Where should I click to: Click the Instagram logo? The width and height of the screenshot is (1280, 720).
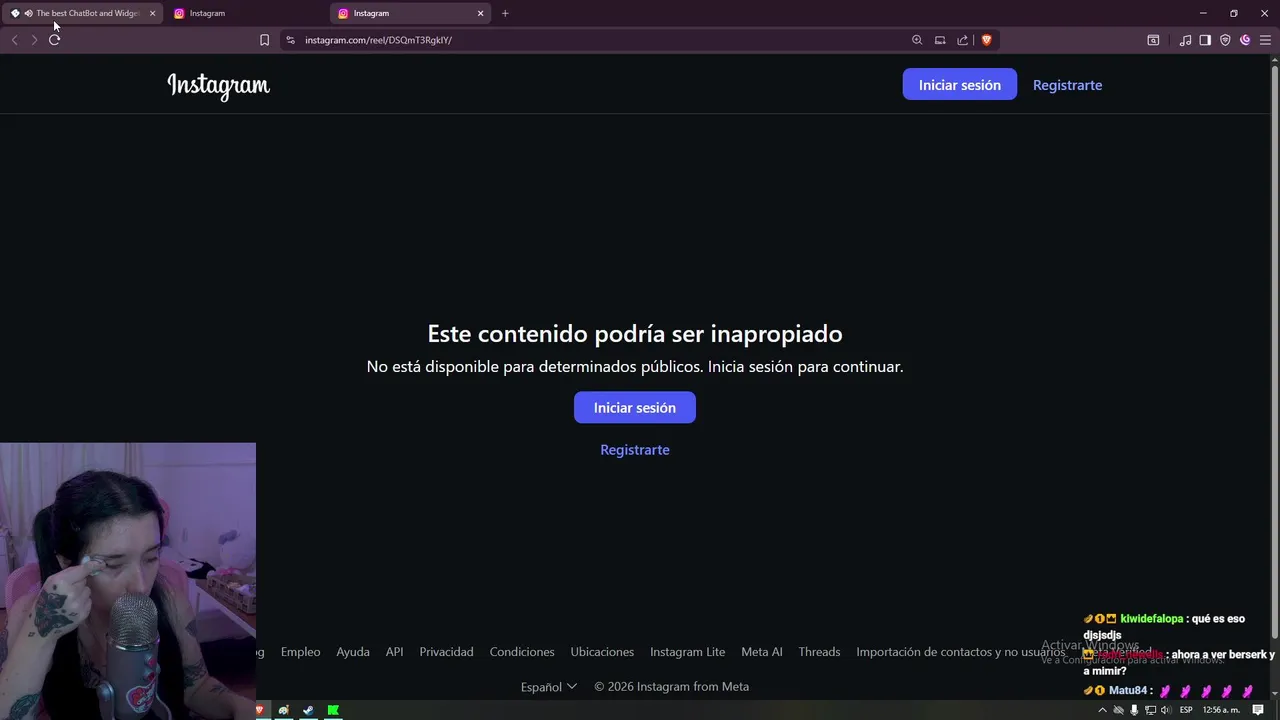click(x=218, y=86)
